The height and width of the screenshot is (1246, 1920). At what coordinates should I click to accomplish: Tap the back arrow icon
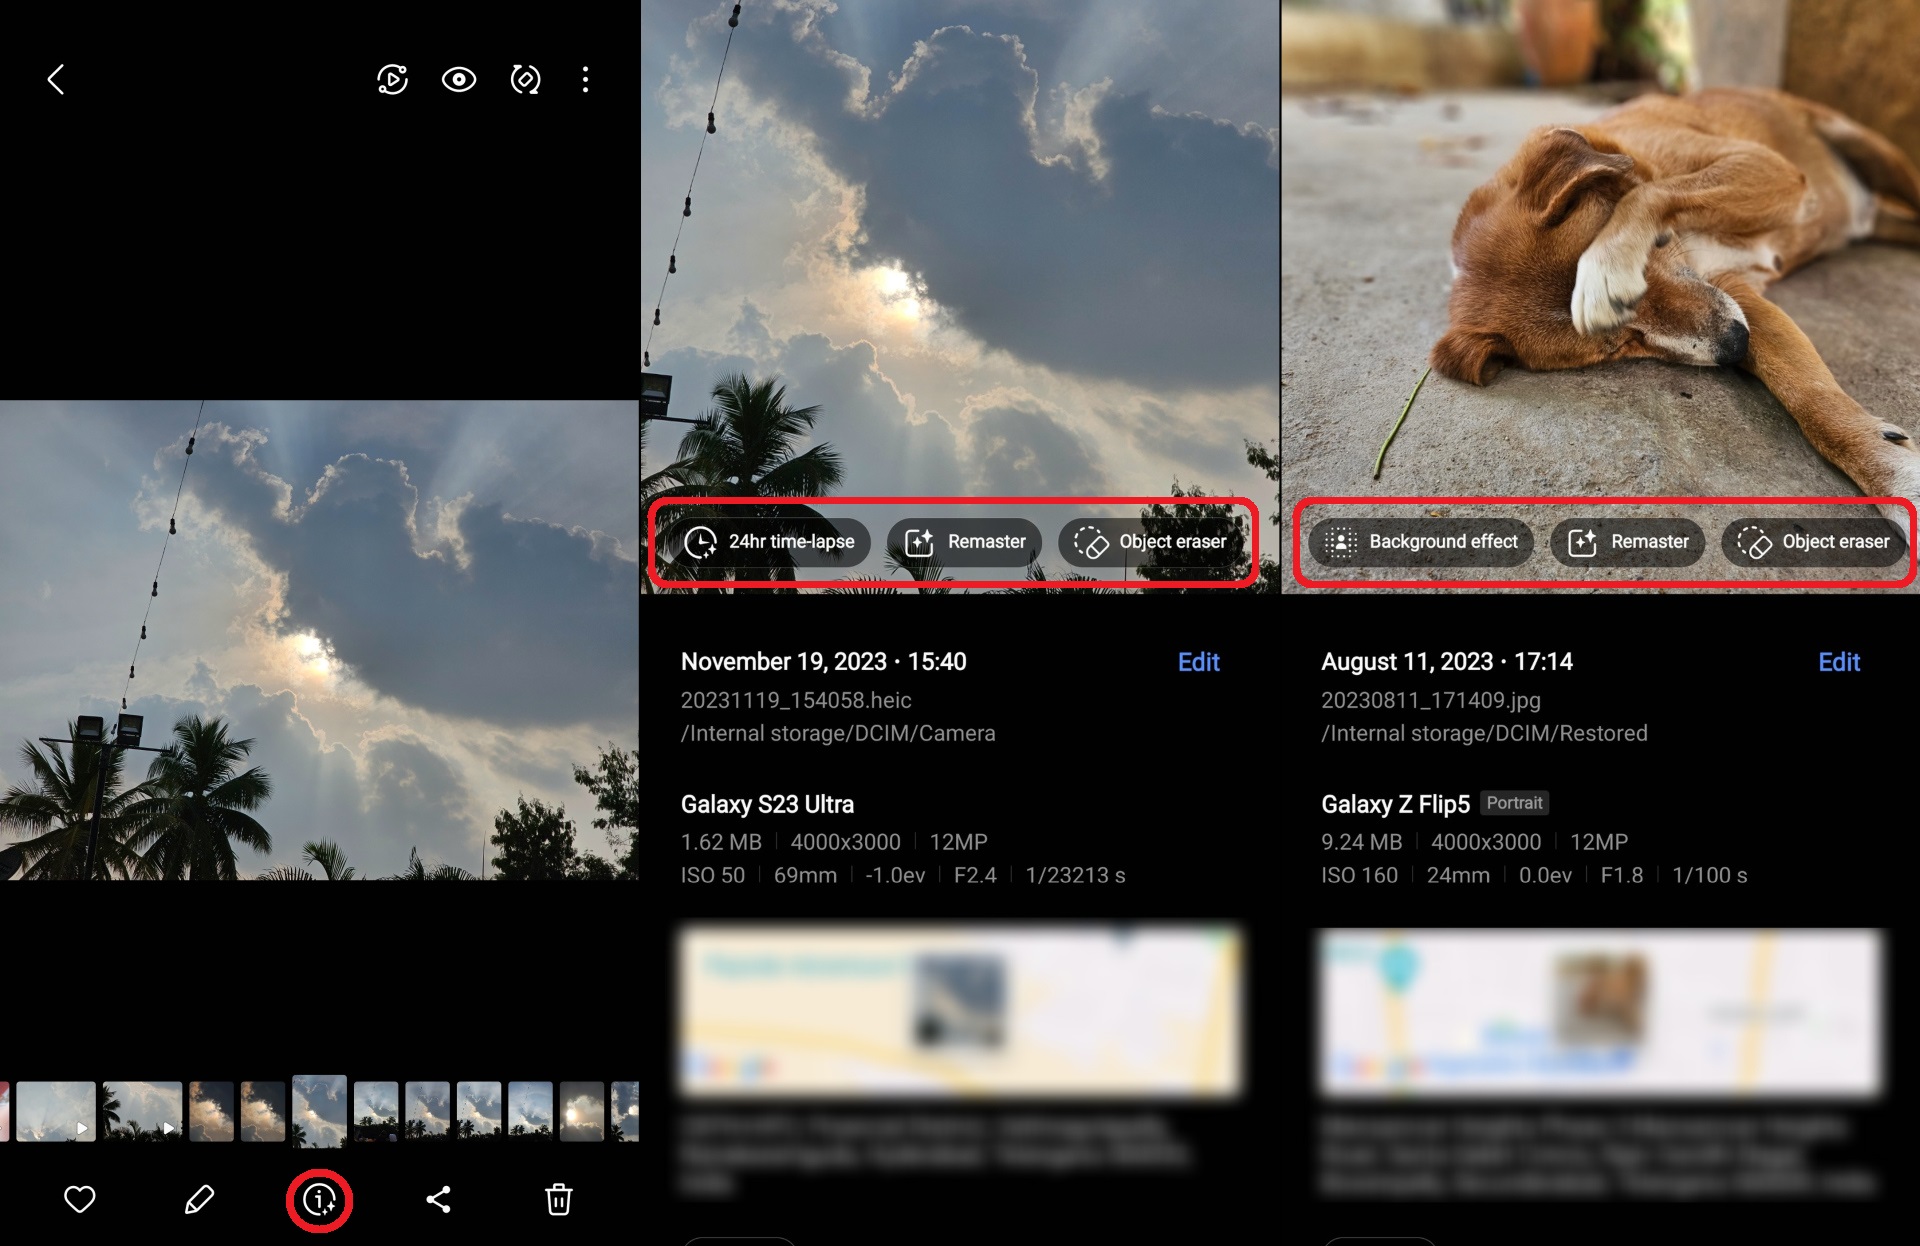pyautogui.click(x=56, y=80)
